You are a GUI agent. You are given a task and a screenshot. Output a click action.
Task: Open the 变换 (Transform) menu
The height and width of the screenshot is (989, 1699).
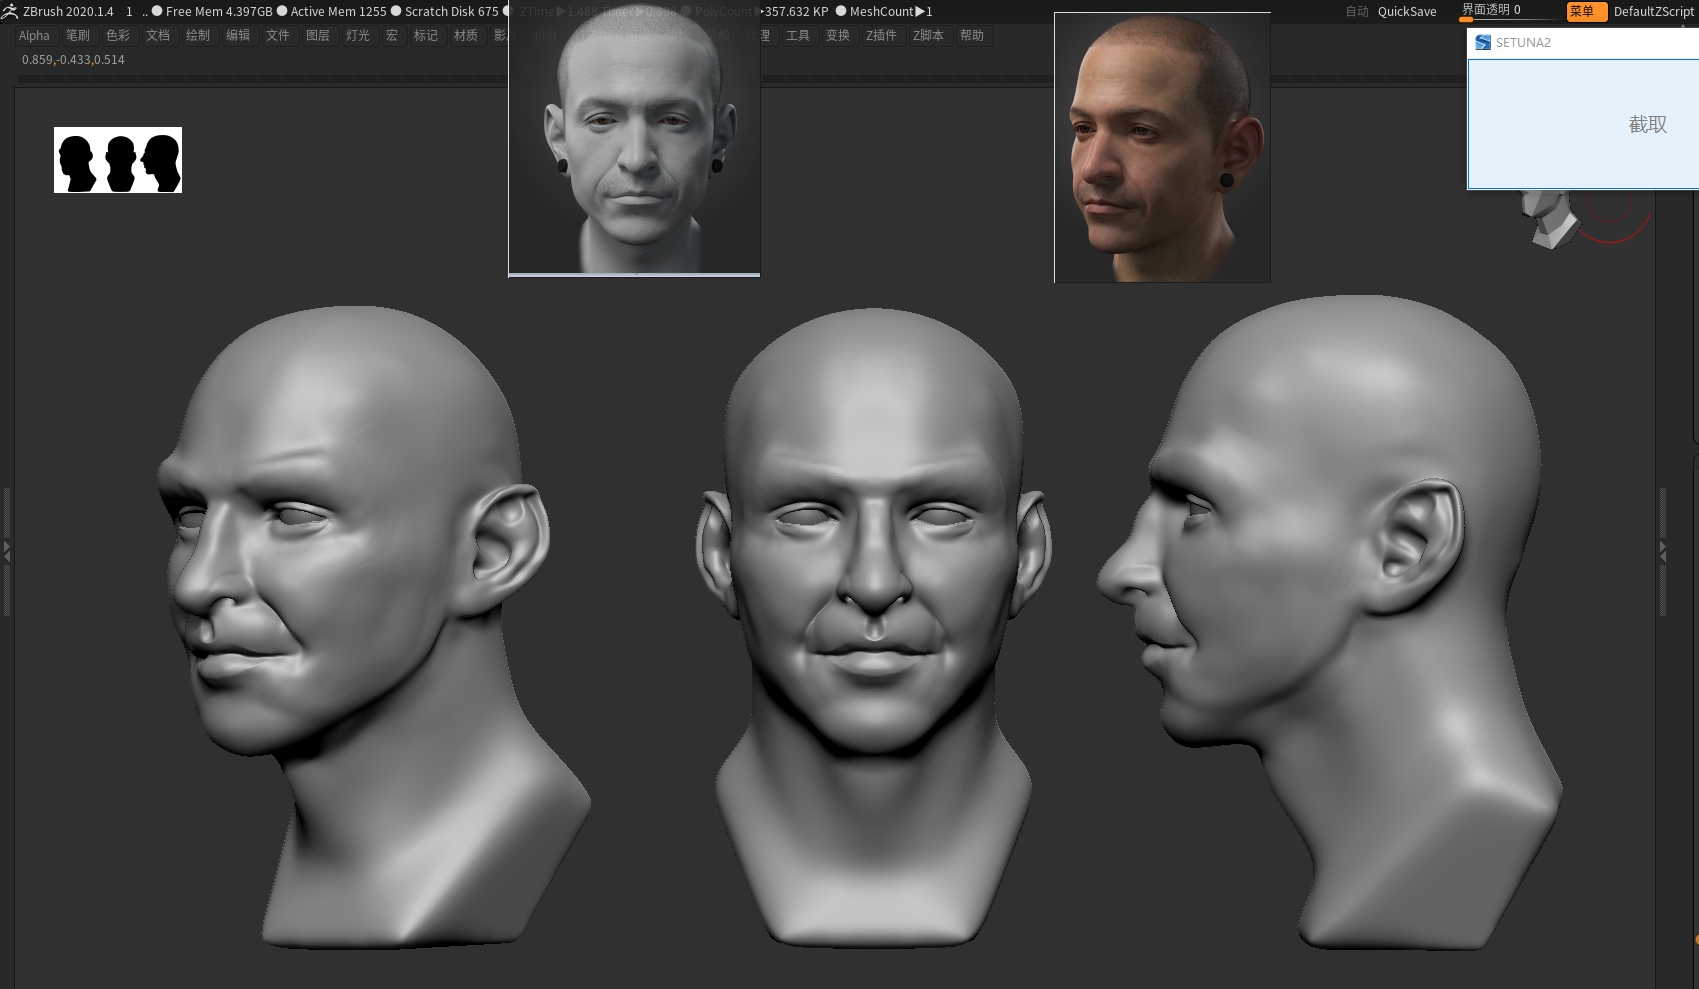coord(838,36)
